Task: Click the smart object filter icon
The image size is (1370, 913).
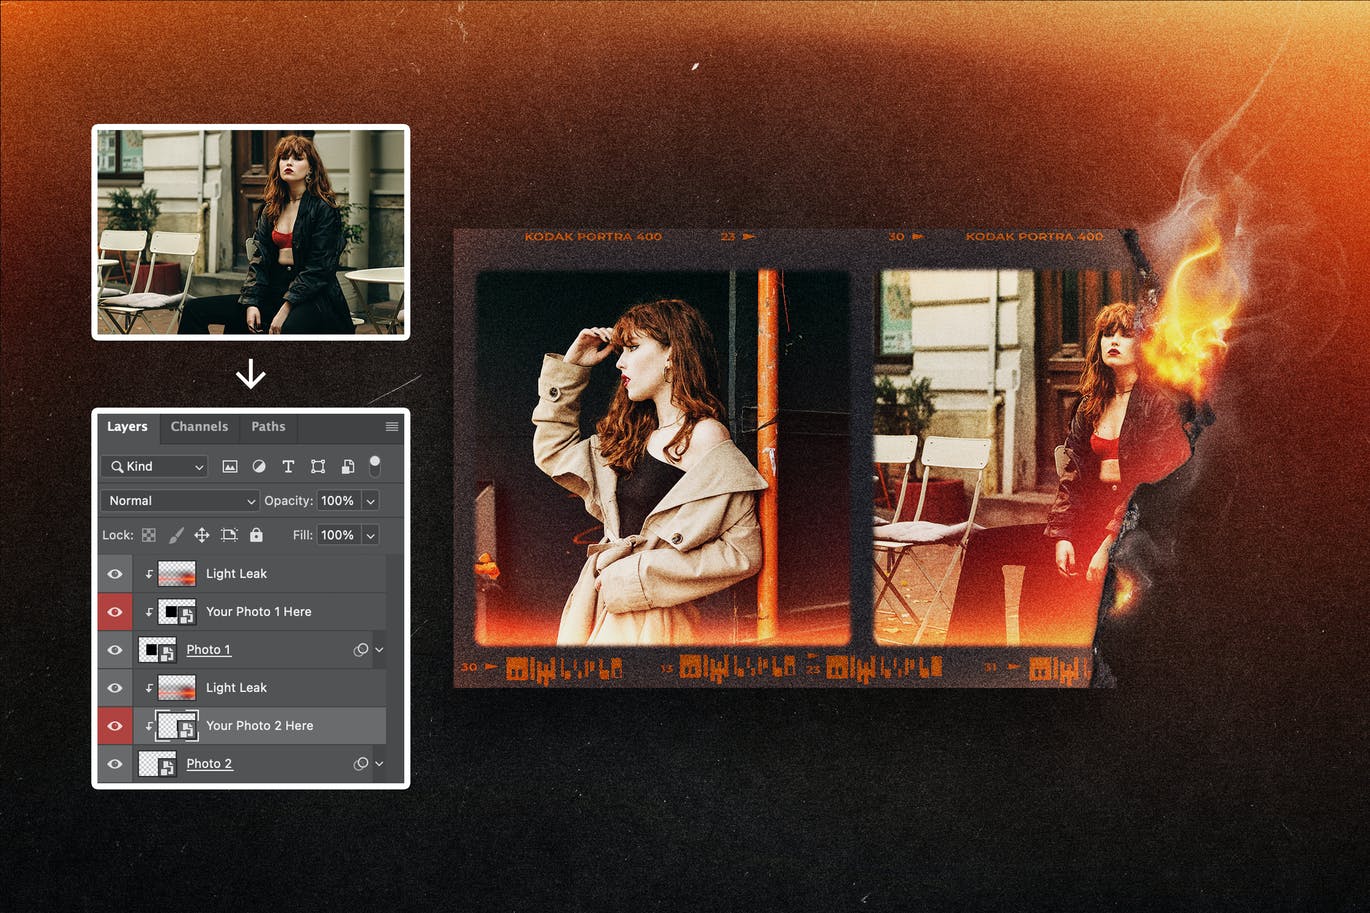Action: 348,466
